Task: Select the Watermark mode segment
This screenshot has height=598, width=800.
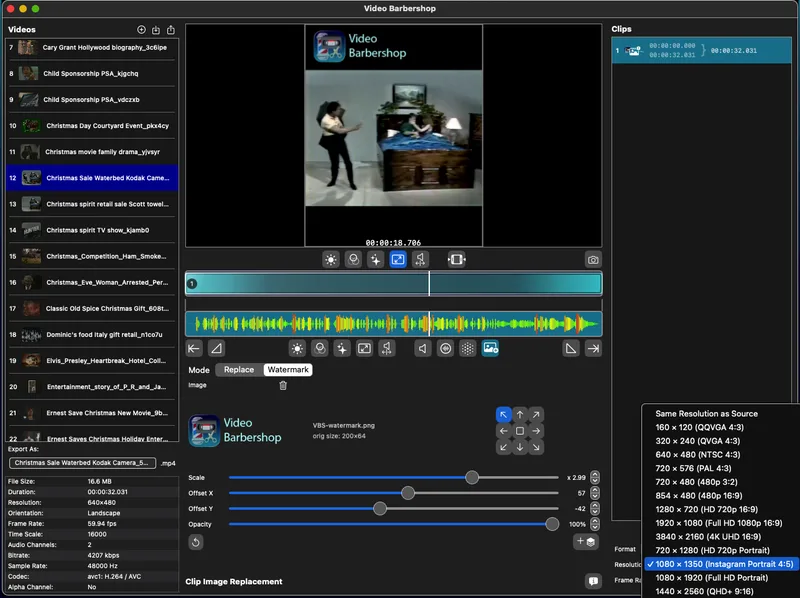Action: tap(288, 370)
